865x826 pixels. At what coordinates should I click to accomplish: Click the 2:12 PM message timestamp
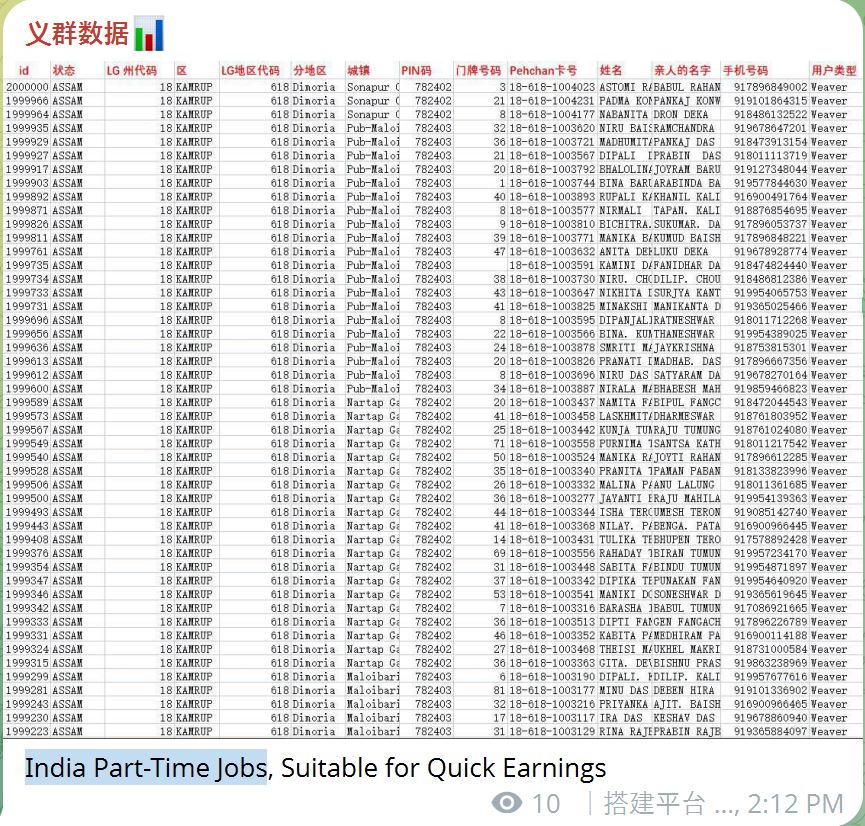795,803
